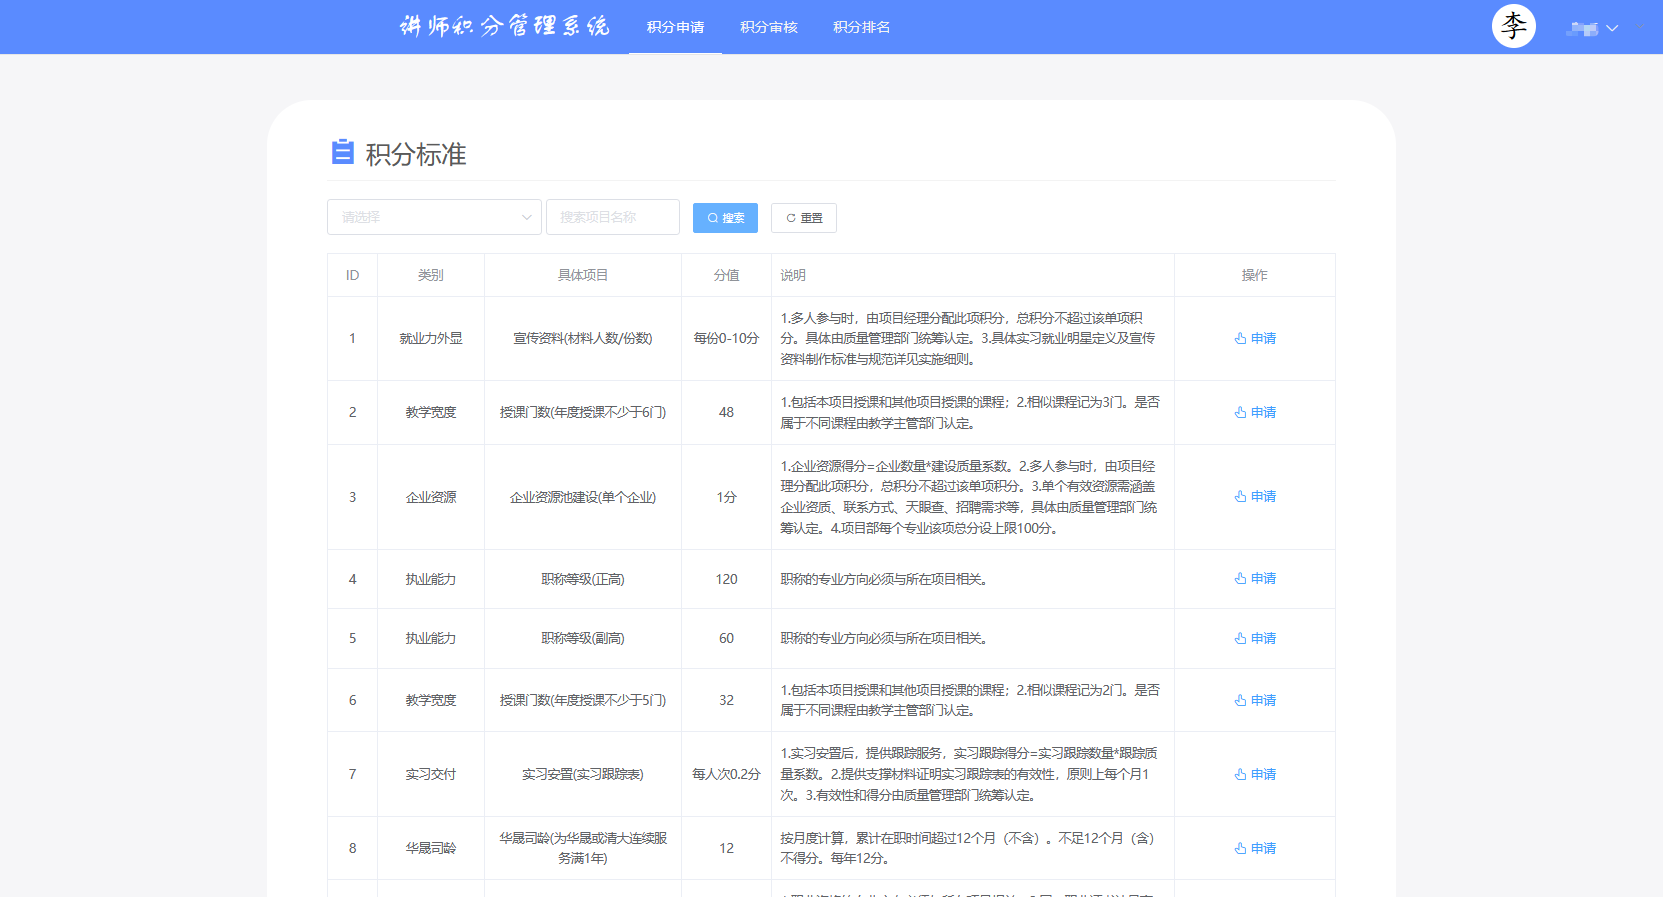The image size is (1663, 897).
Task: Select the 就业力外显 category cell
Action: [431, 338]
